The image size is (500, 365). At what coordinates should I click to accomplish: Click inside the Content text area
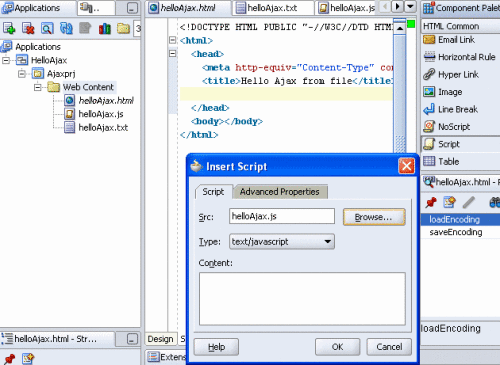302,299
